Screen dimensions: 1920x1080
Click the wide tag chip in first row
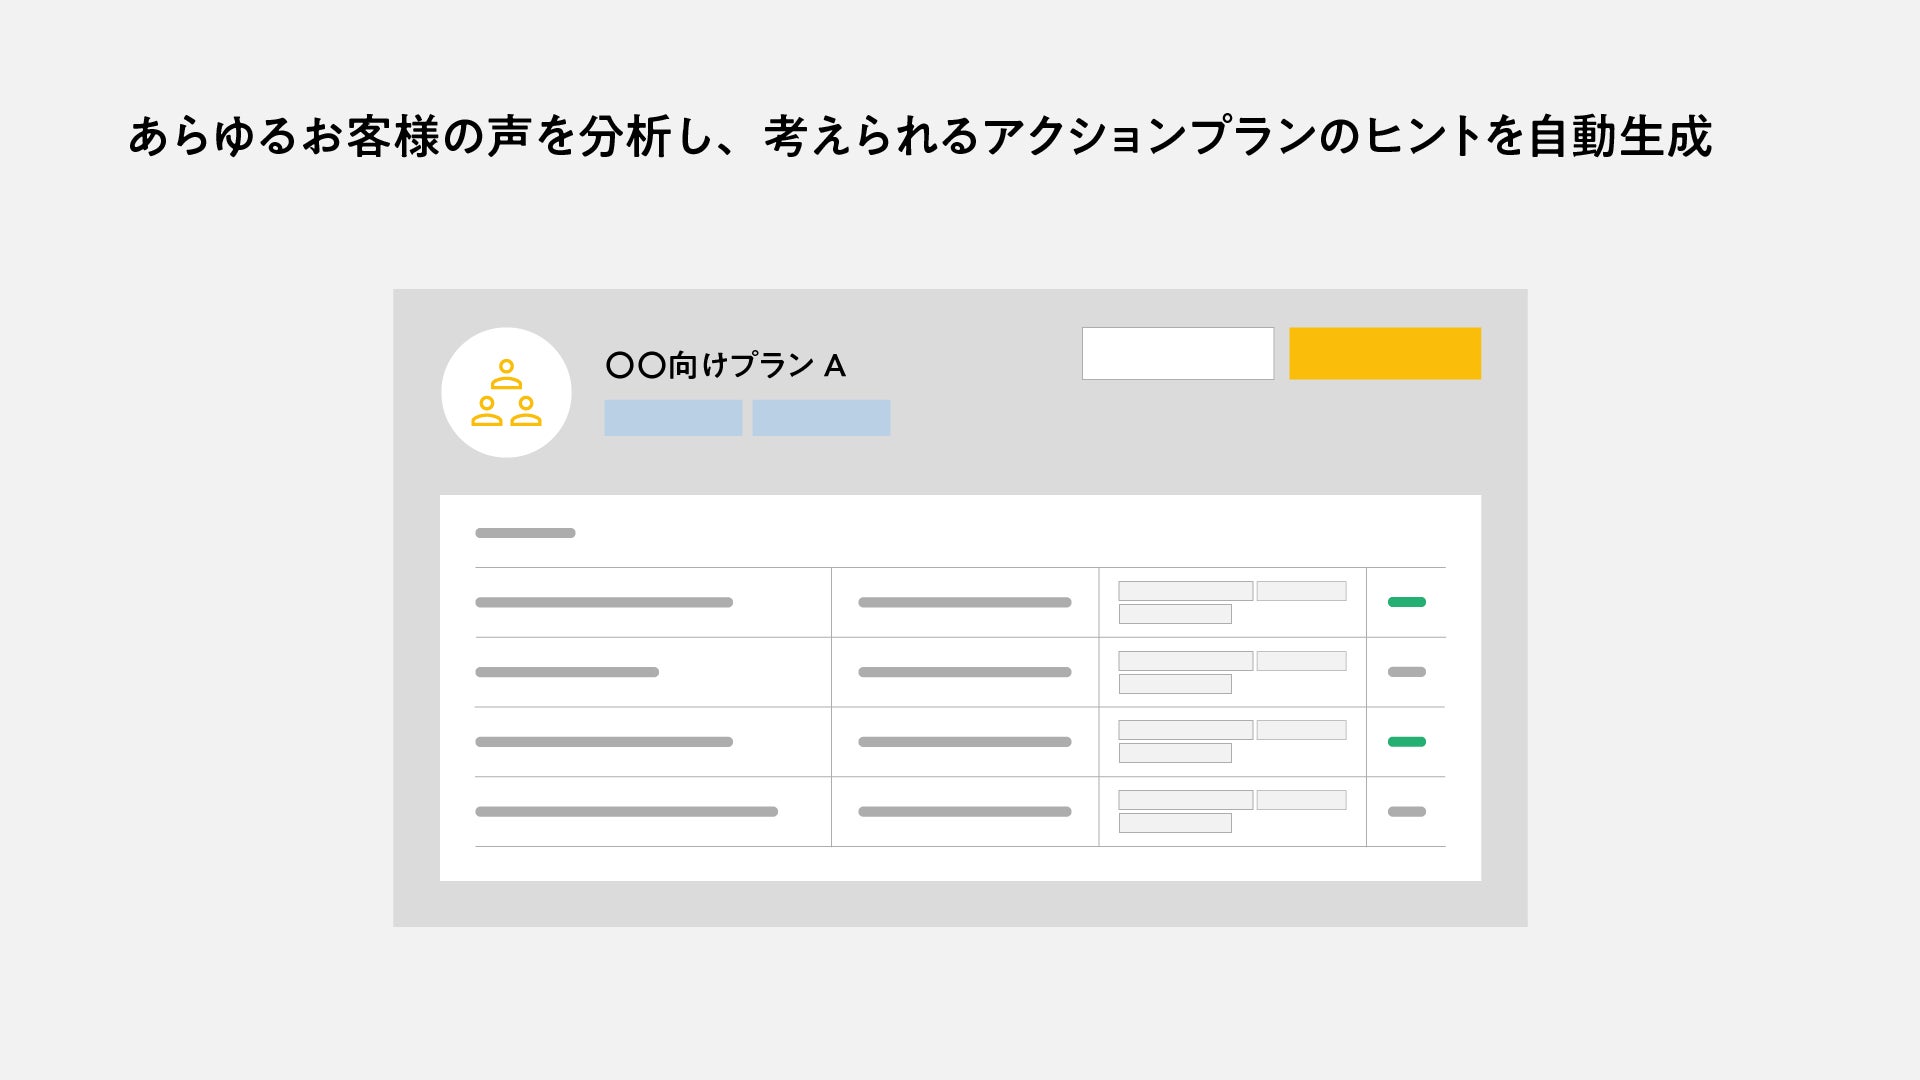1185,591
